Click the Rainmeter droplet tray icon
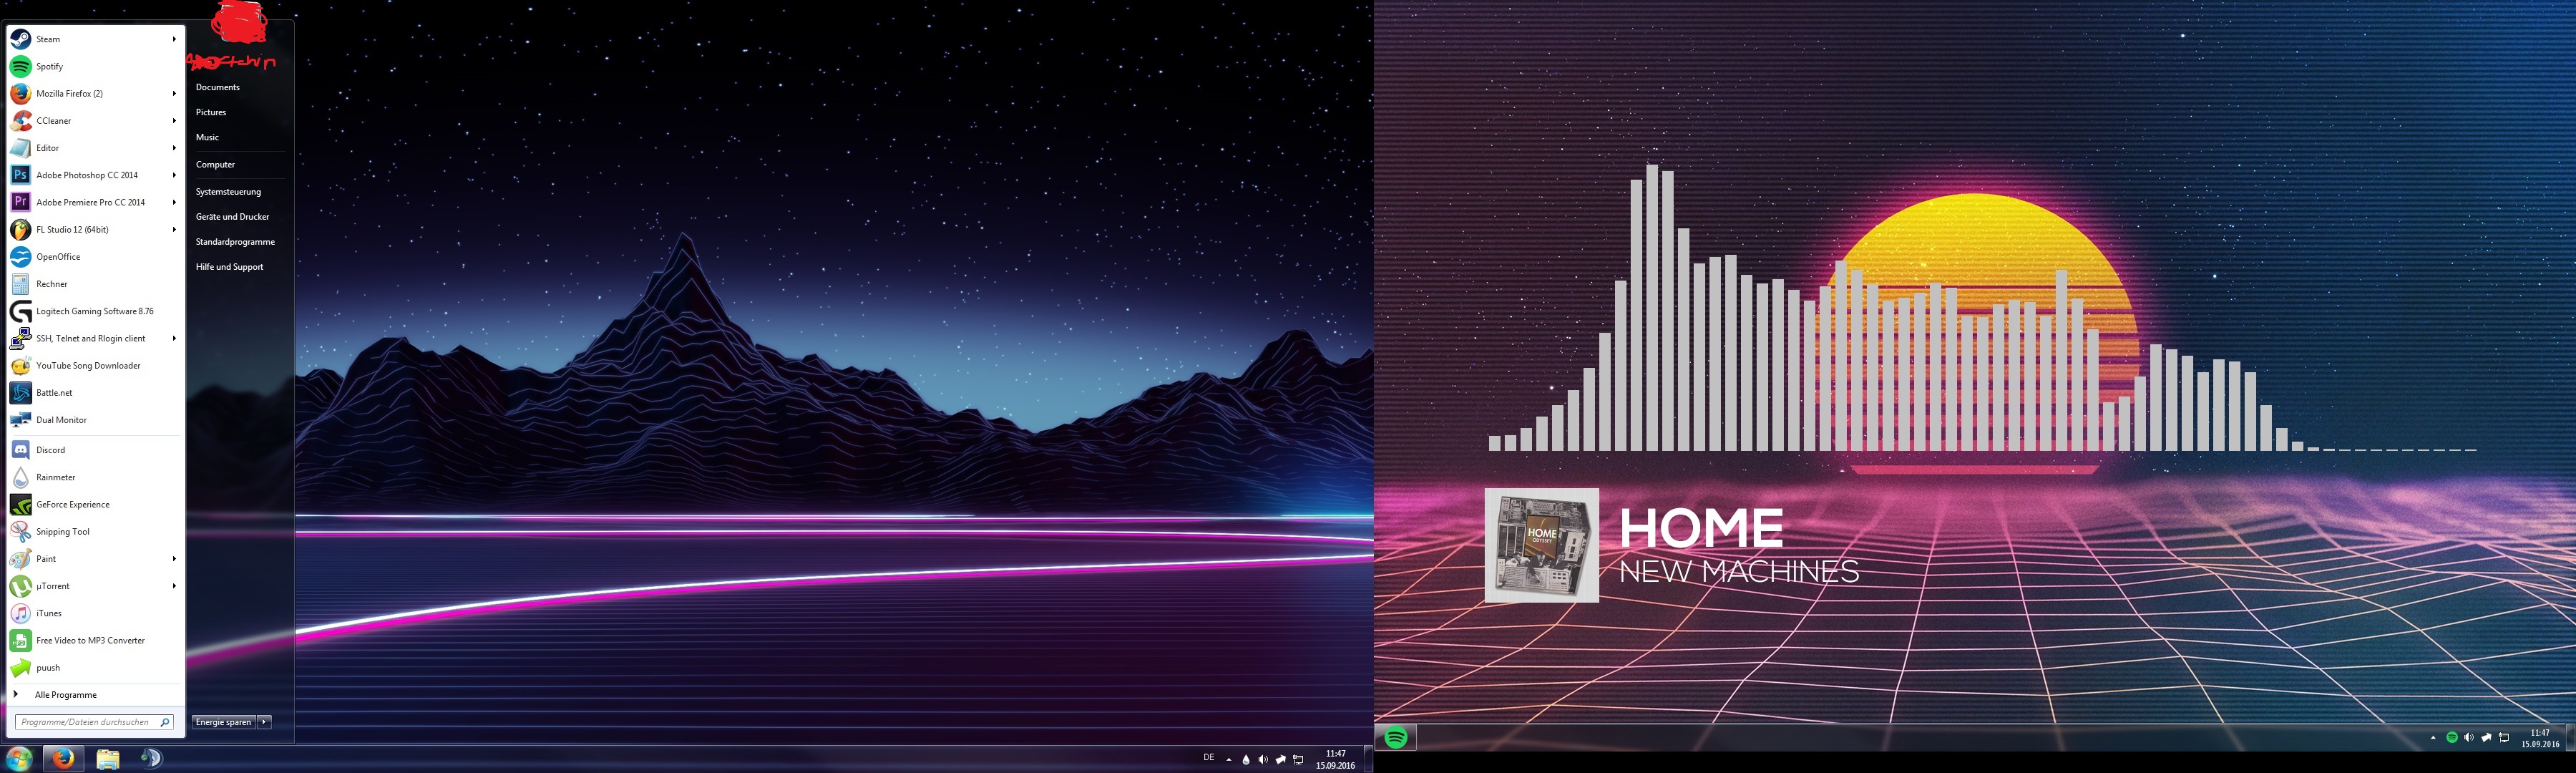Screen dimensions: 2576x773 click(x=1245, y=760)
